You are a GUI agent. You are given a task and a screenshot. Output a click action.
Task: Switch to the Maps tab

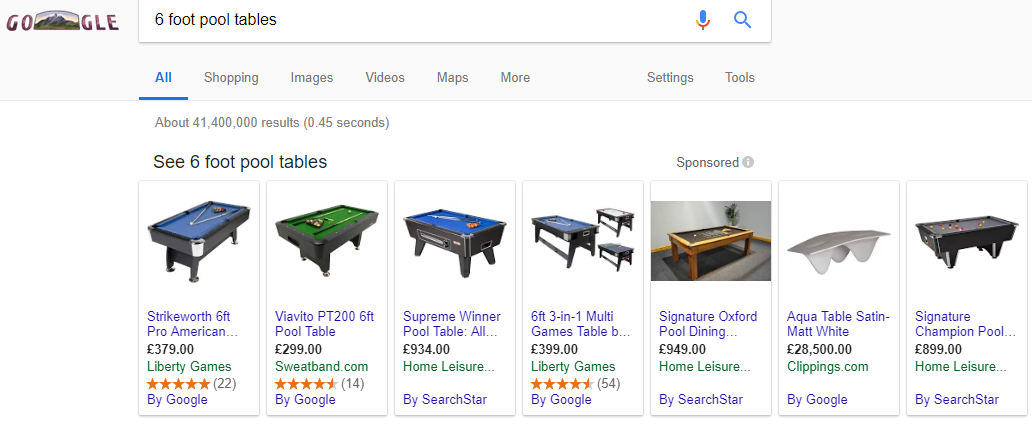point(452,78)
